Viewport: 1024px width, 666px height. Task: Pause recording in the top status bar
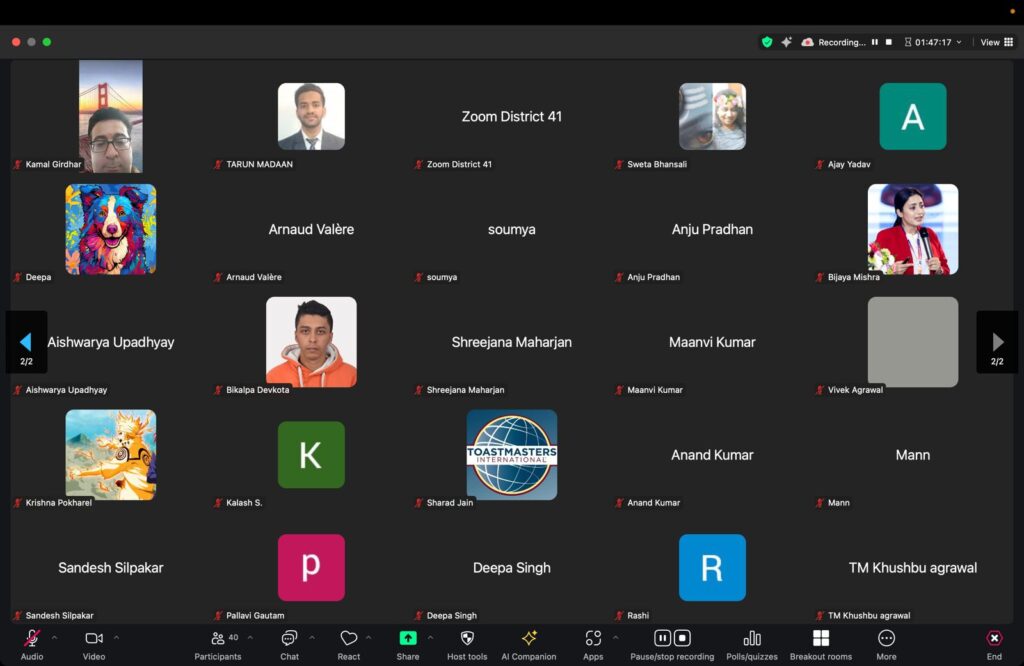coord(875,42)
